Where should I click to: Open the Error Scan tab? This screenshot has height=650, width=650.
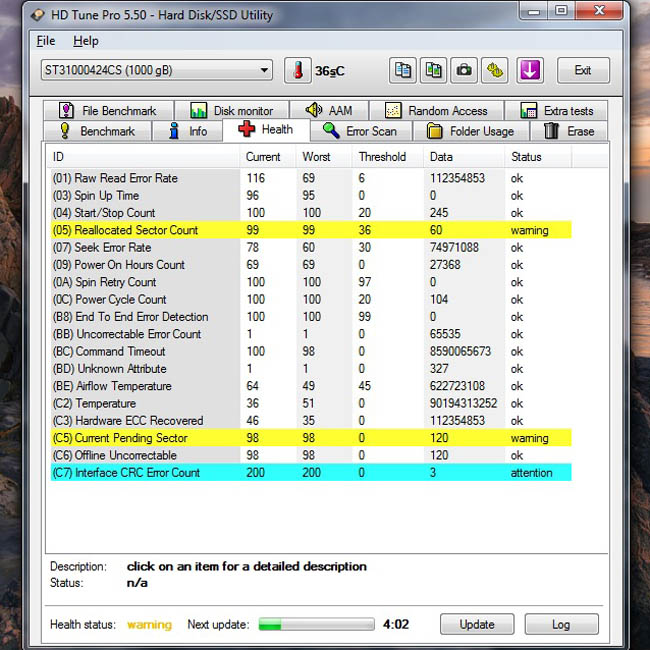click(x=361, y=131)
